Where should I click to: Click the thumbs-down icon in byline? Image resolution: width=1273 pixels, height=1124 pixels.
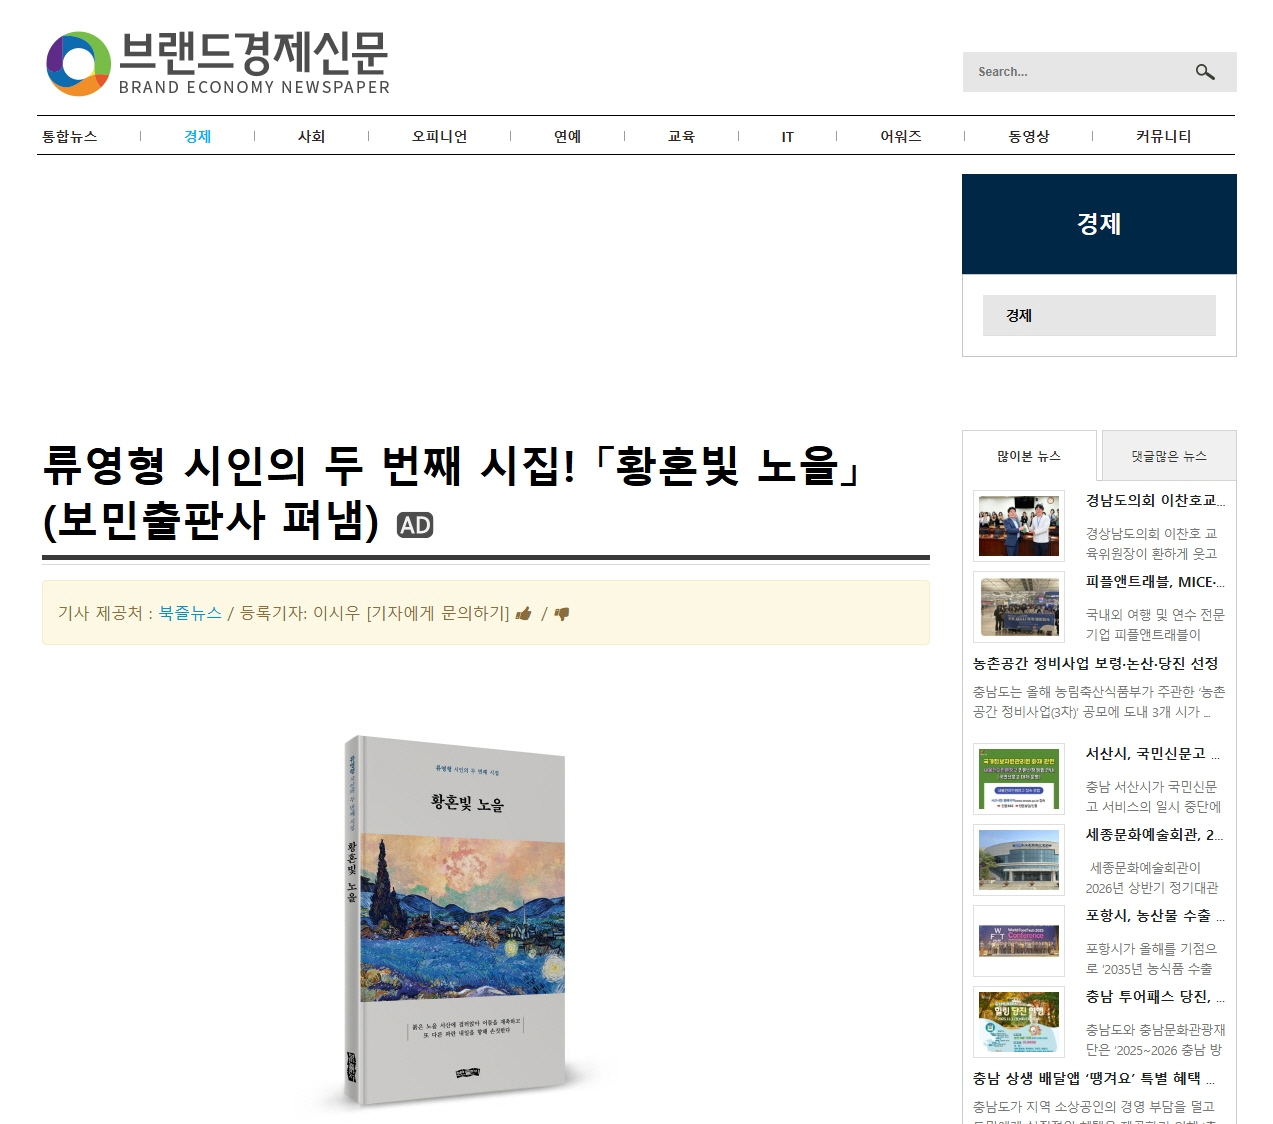click(562, 614)
